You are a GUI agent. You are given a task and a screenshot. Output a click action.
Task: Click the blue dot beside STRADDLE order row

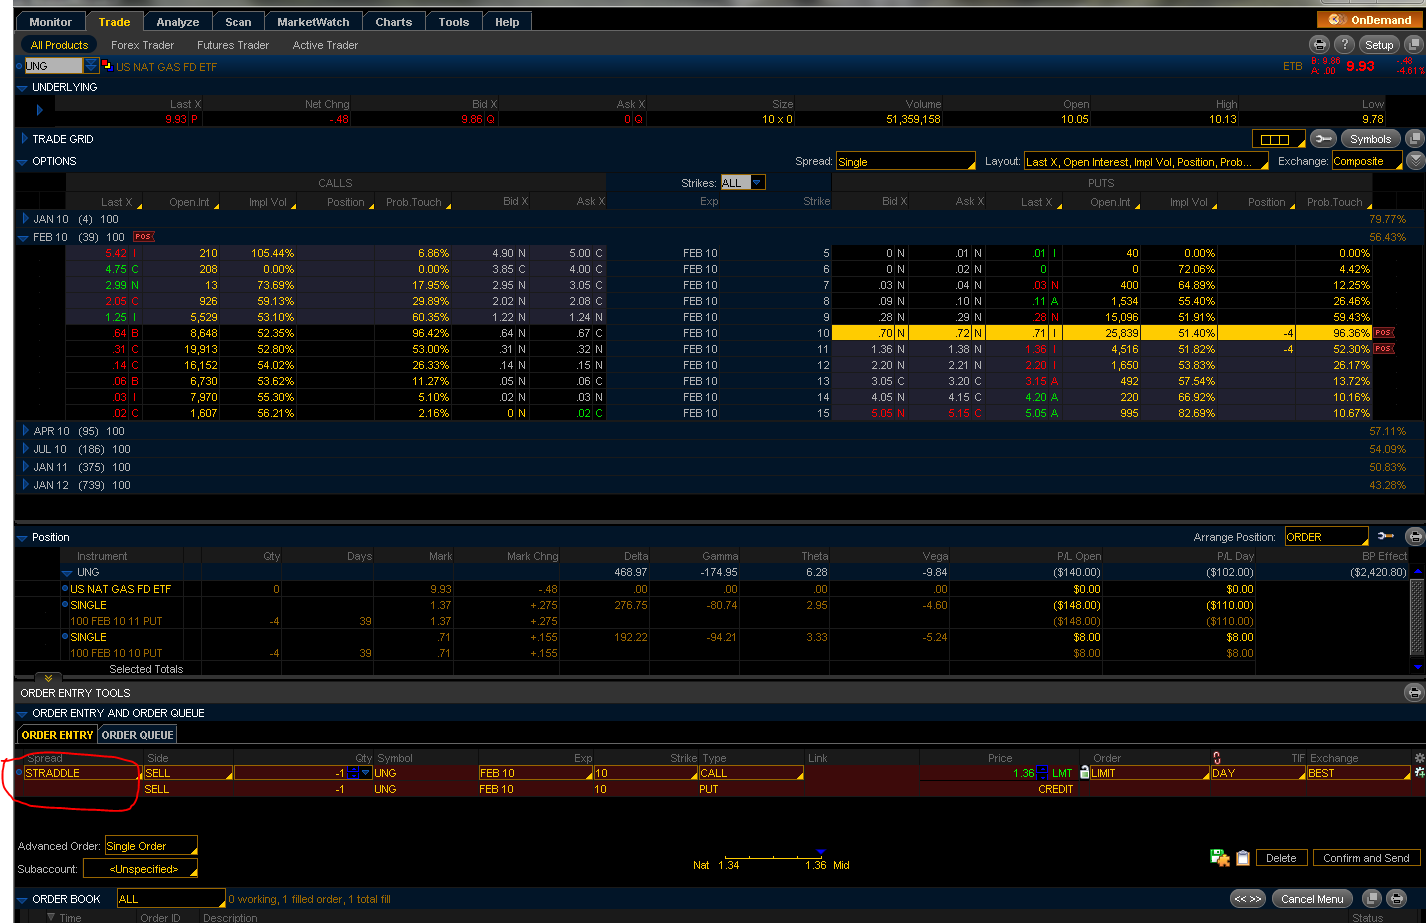click(x=19, y=773)
